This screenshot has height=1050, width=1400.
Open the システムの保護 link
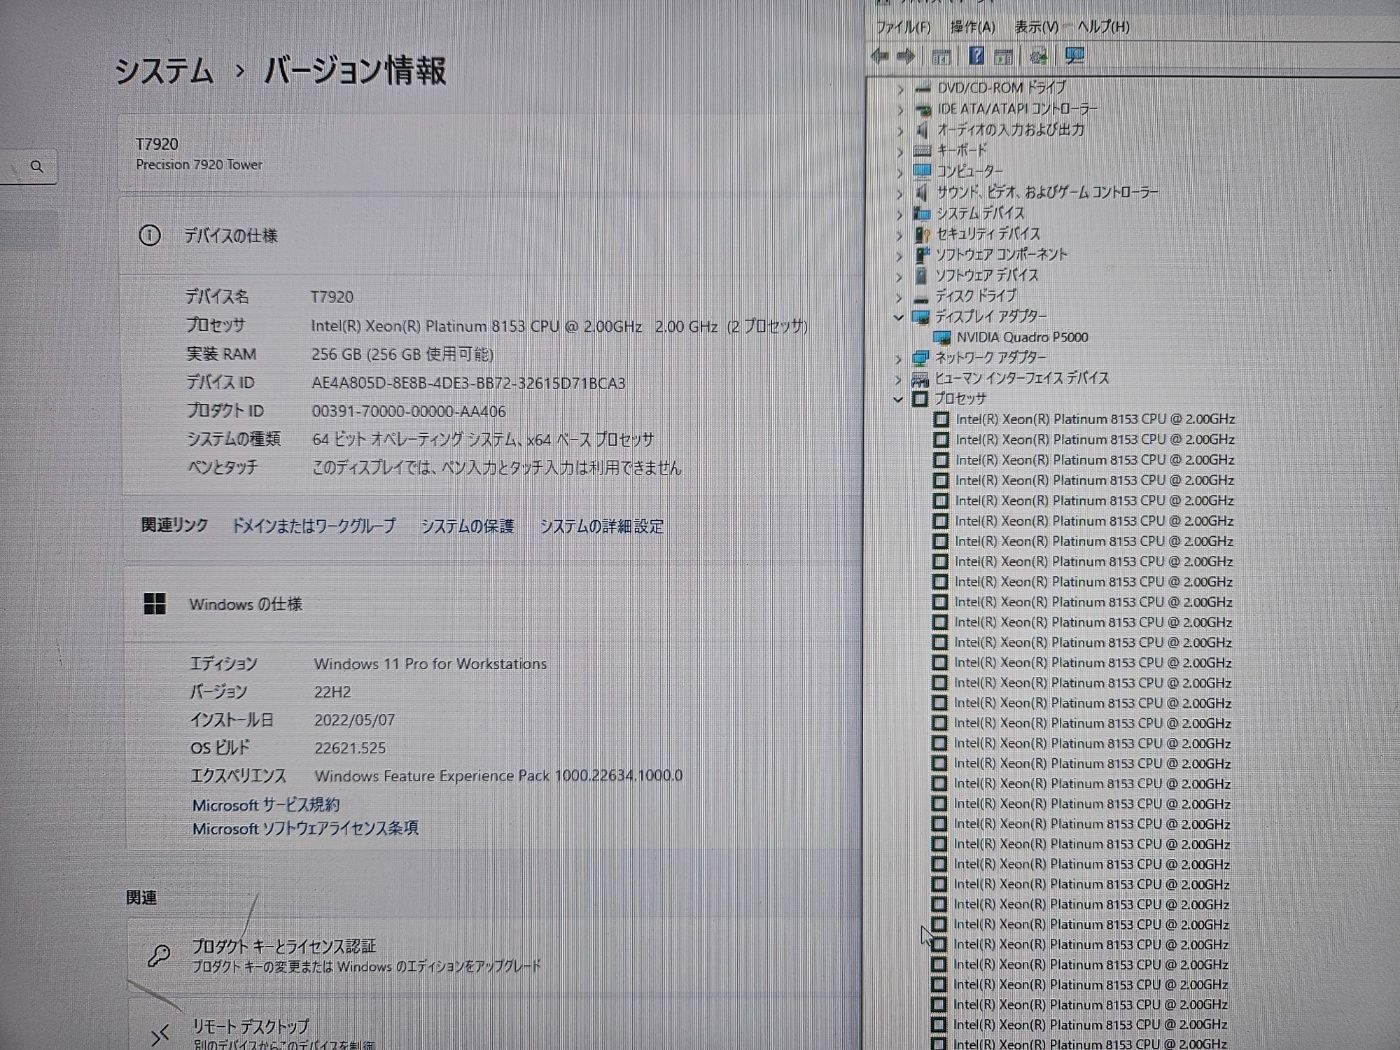467,526
